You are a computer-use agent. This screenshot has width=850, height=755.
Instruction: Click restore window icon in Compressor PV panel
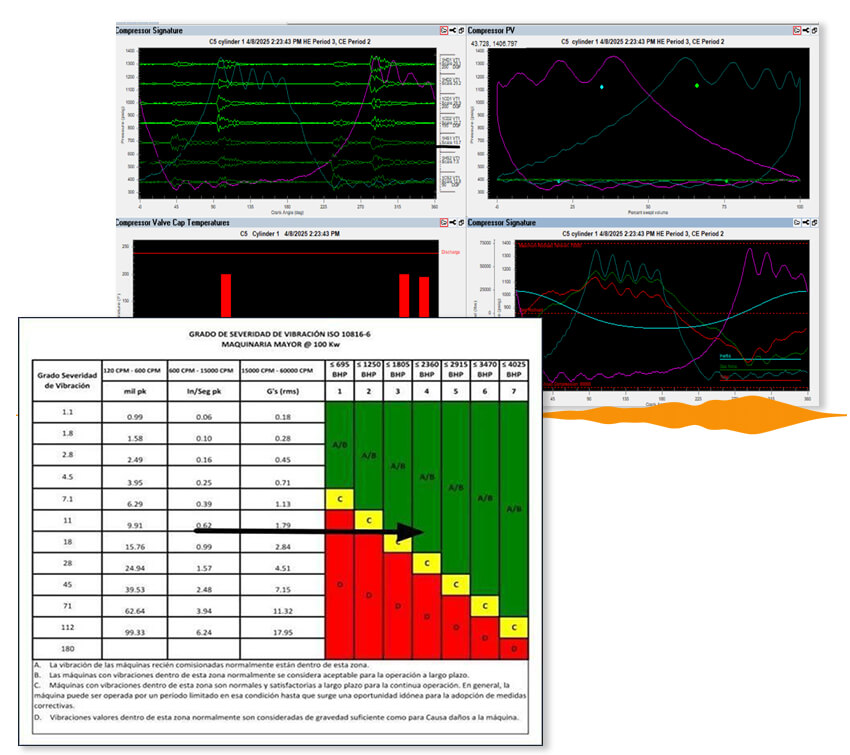817,31
